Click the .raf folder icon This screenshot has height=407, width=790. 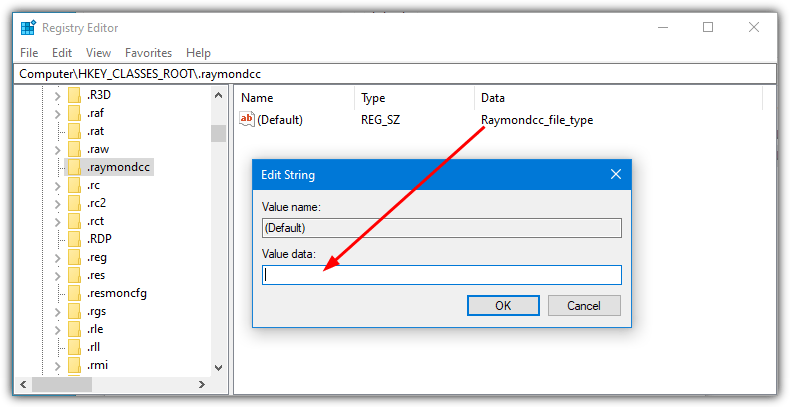(x=74, y=113)
